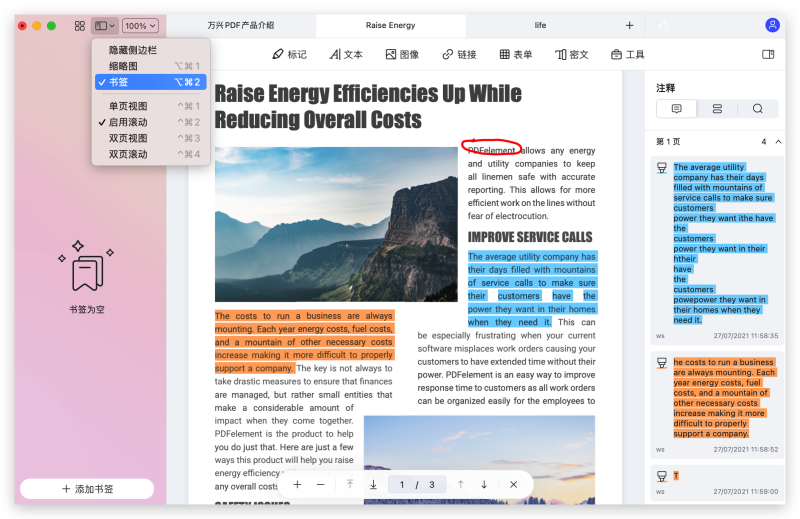Select the checked 书签 menu option
800x519 pixels.
coord(118,82)
